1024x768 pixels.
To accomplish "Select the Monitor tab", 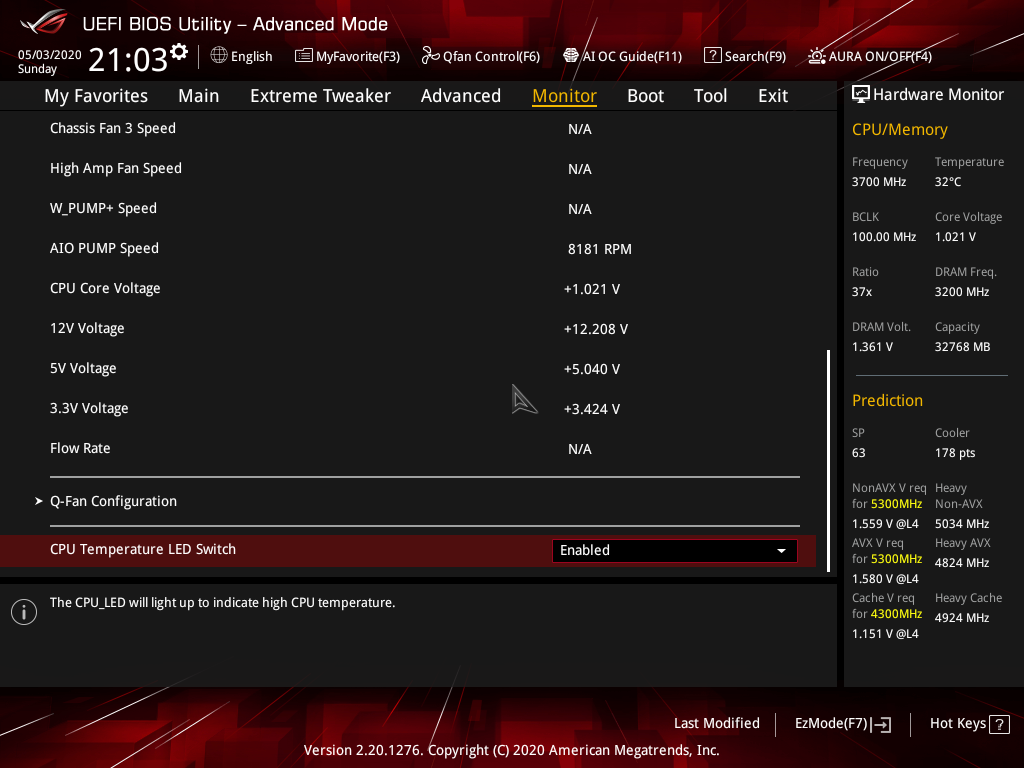I will point(564,96).
